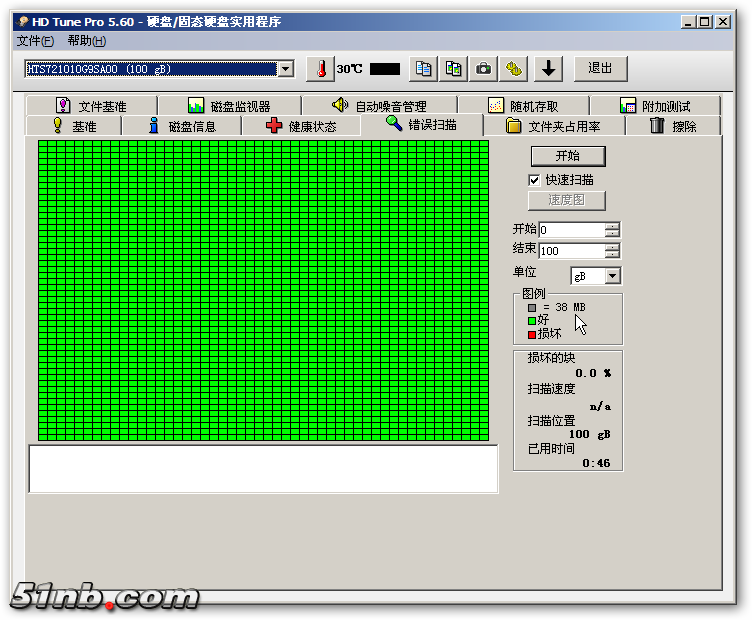This screenshot has width=752, height=620.
Task: Click the white log text area
Action: (263, 469)
